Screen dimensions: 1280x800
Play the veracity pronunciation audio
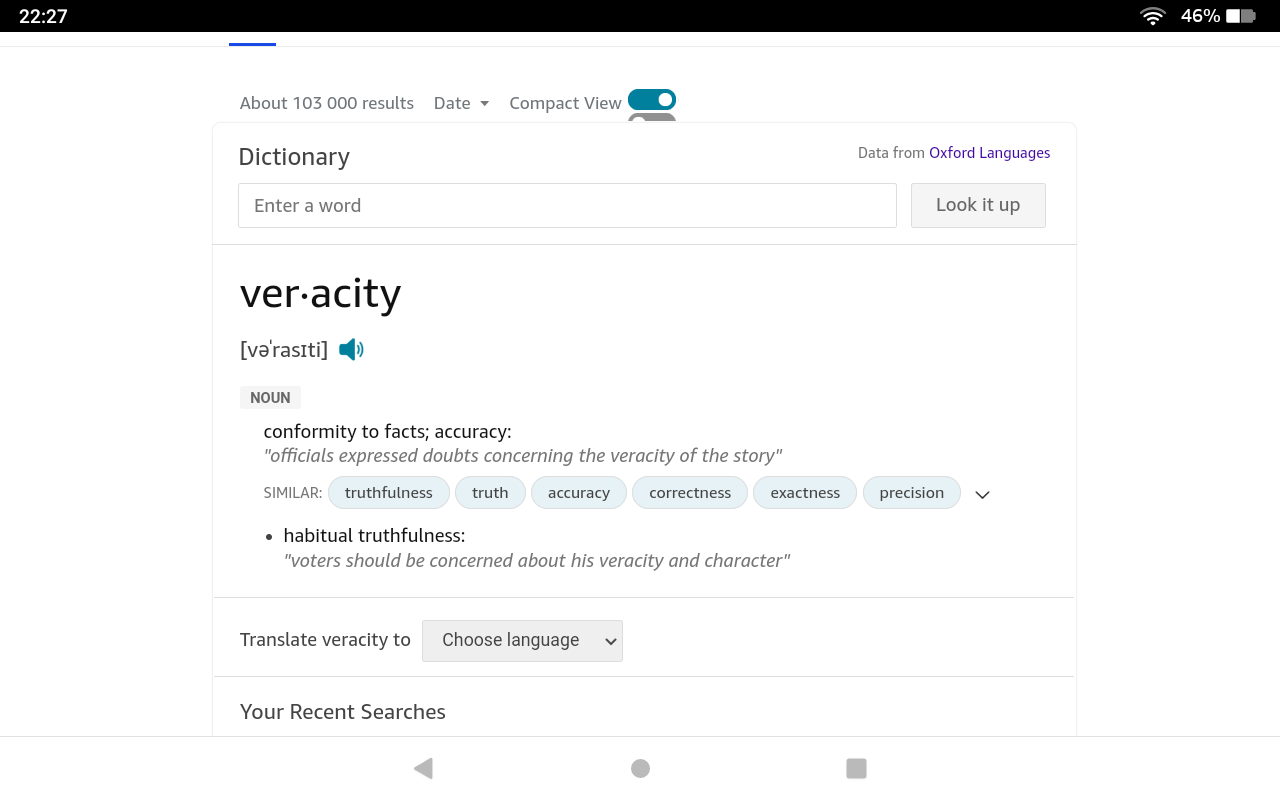(351, 349)
